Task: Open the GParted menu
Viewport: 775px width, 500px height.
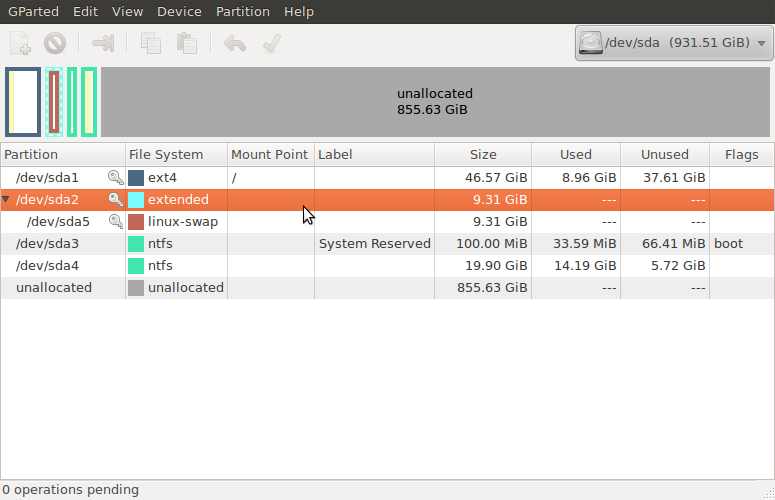Action: 33,11
